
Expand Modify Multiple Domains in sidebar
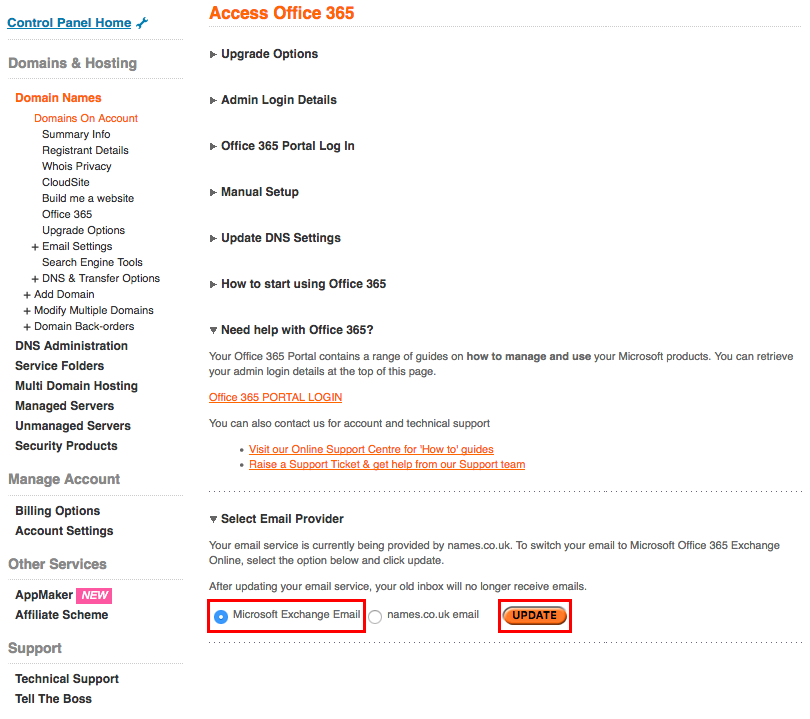click(27, 311)
